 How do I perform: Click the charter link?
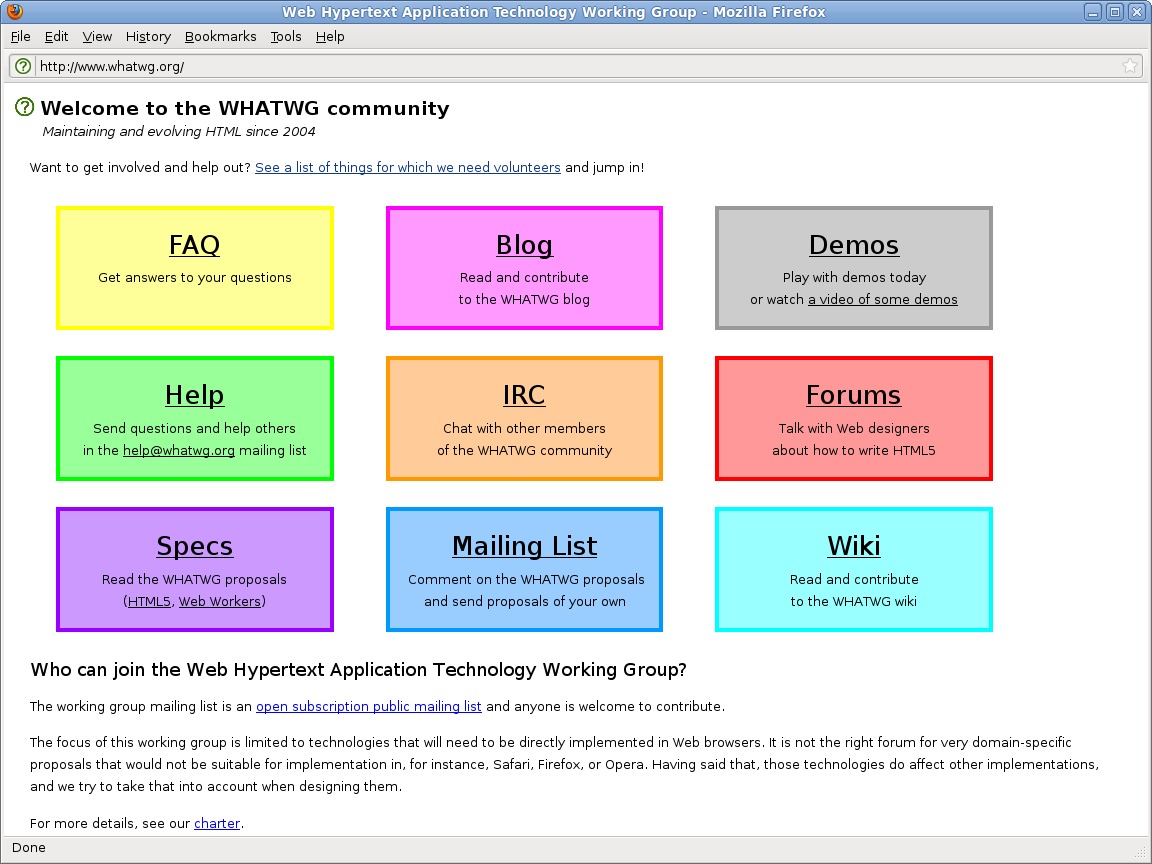(x=217, y=823)
